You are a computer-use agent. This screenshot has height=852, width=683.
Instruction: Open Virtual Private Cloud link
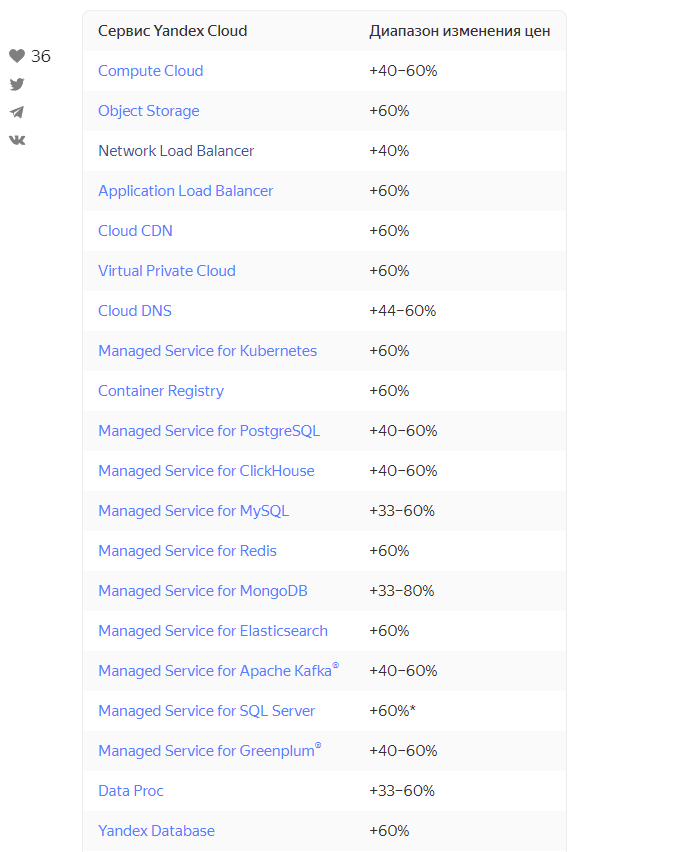(166, 271)
